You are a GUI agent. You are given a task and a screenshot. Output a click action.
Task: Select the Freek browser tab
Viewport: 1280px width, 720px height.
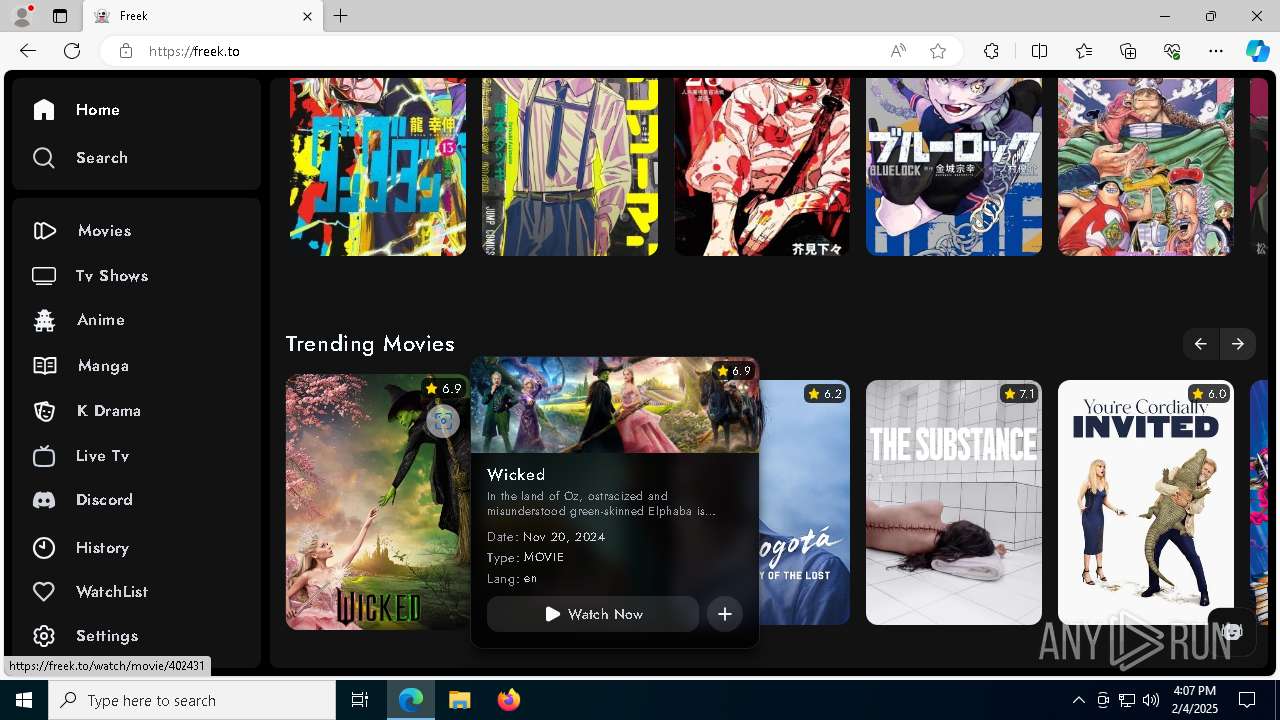203,16
